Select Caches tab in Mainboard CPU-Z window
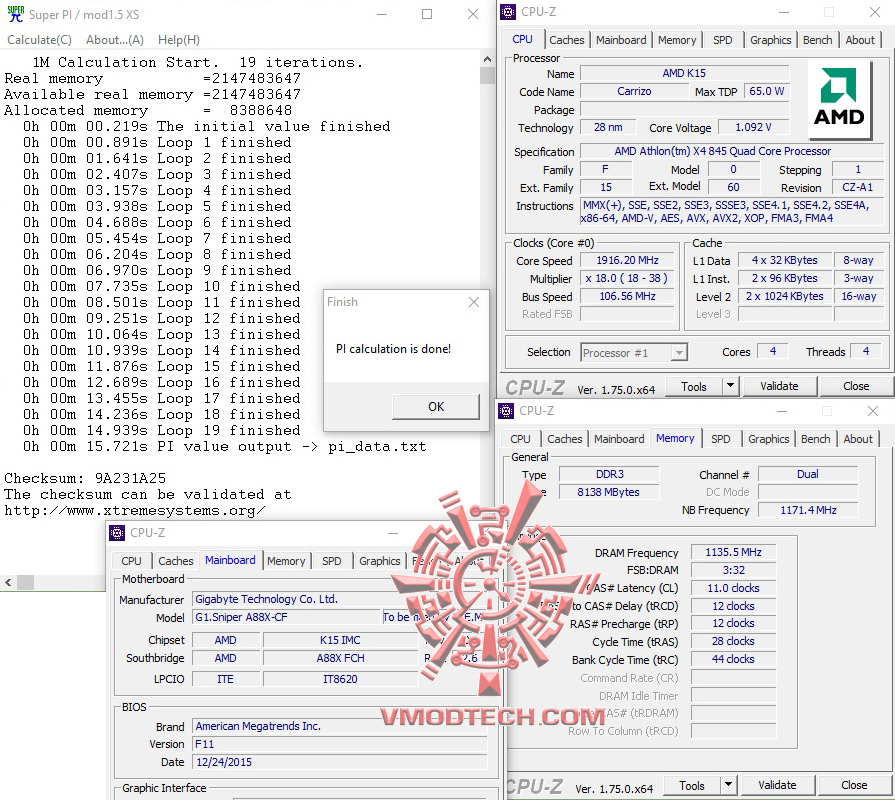 click(176, 561)
